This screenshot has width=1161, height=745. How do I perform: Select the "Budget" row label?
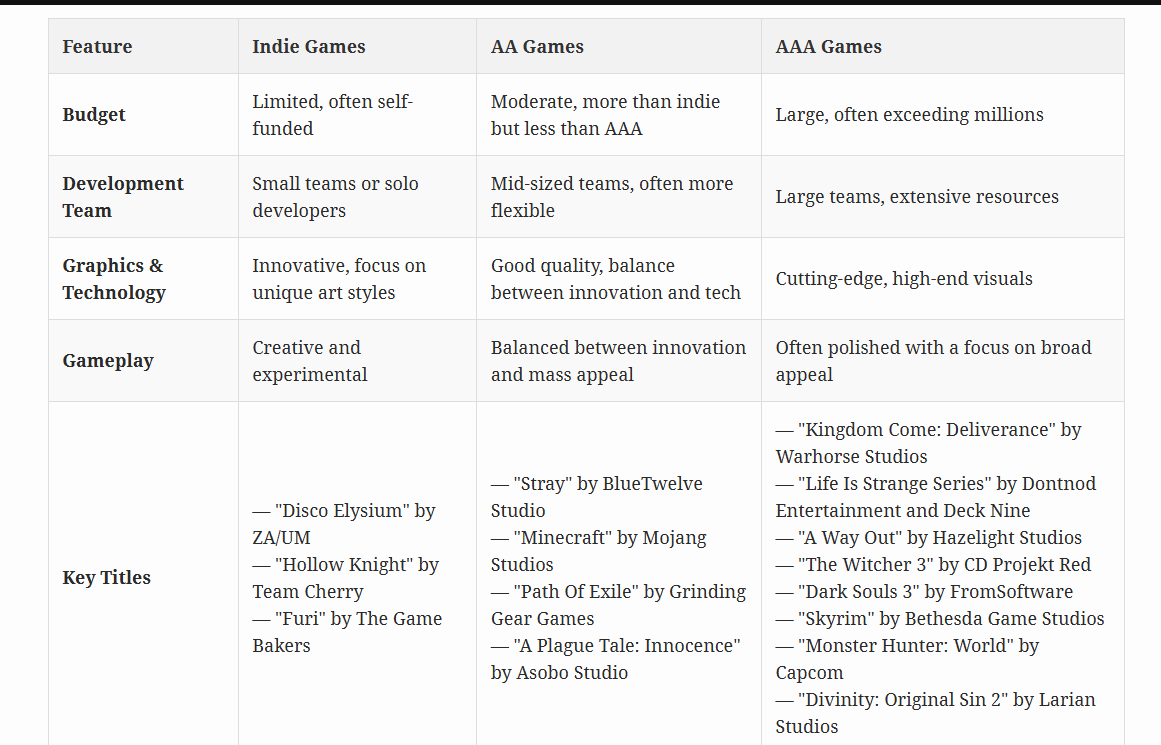click(94, 115)
